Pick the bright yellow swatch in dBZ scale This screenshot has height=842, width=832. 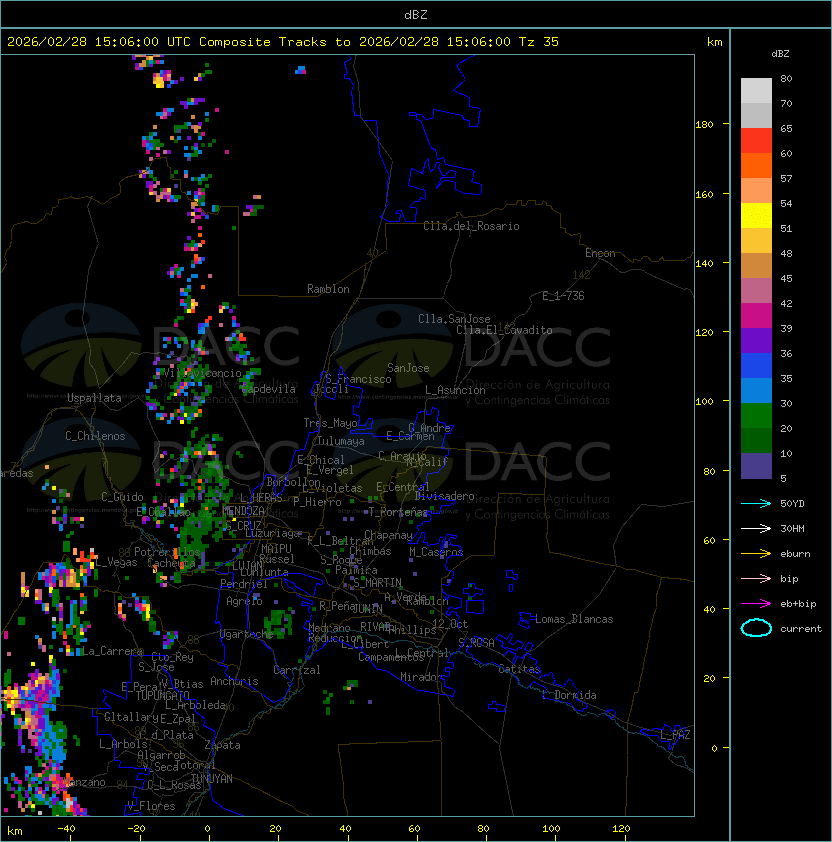756,216
